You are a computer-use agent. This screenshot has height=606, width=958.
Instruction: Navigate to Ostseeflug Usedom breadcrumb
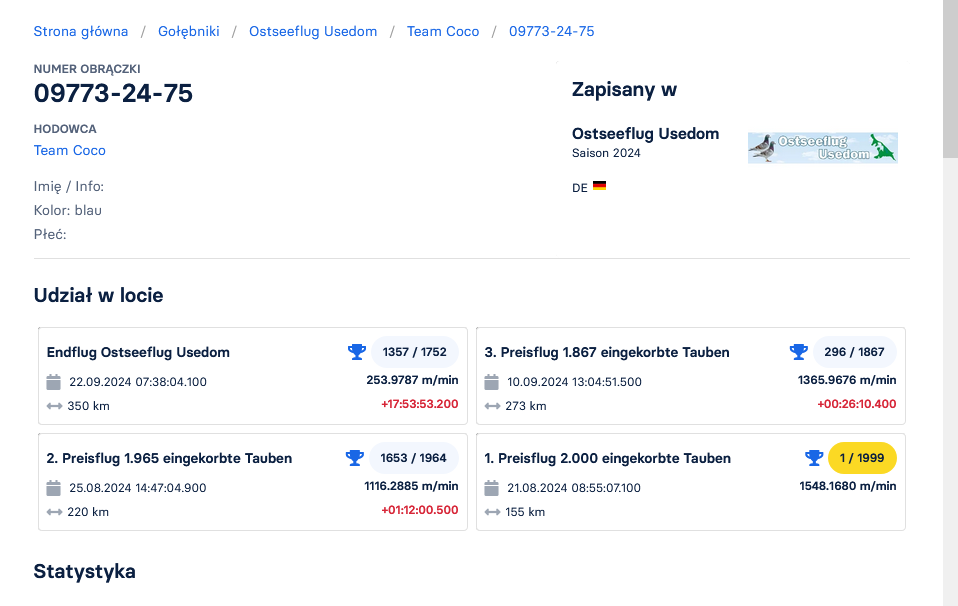pos(313,31)
